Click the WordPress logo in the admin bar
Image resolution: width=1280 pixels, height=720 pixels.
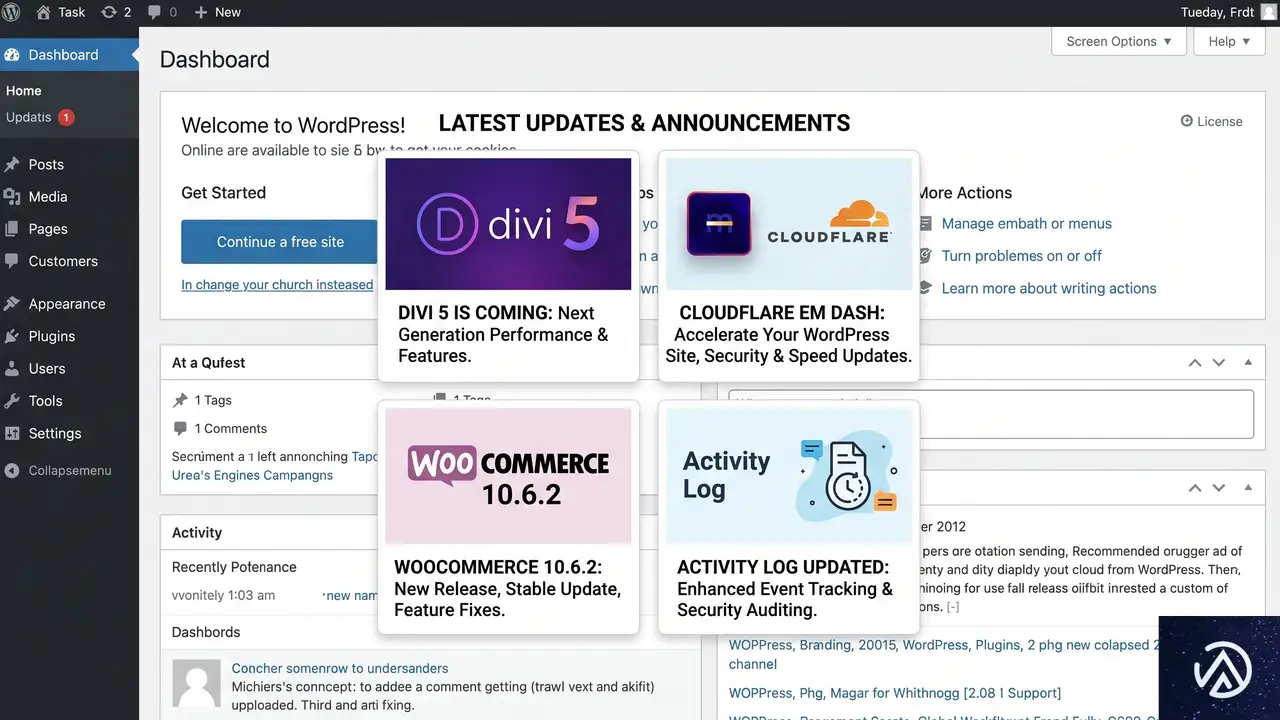[x=12, y=12]
